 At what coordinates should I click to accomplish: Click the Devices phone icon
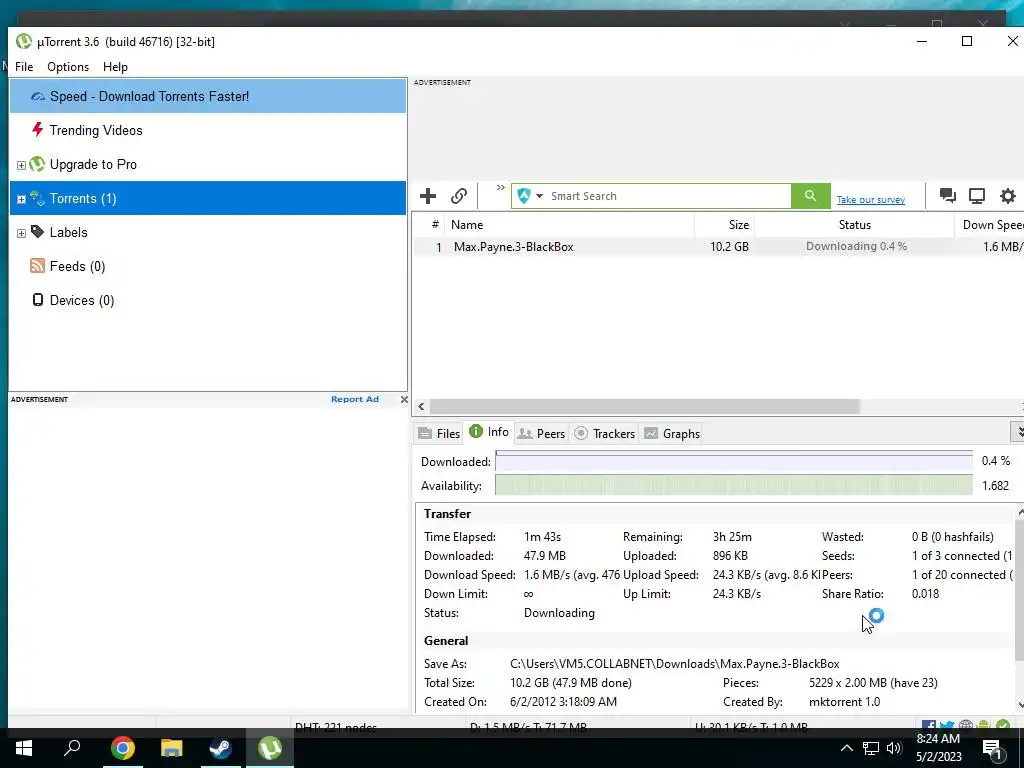tap(38, 300)
